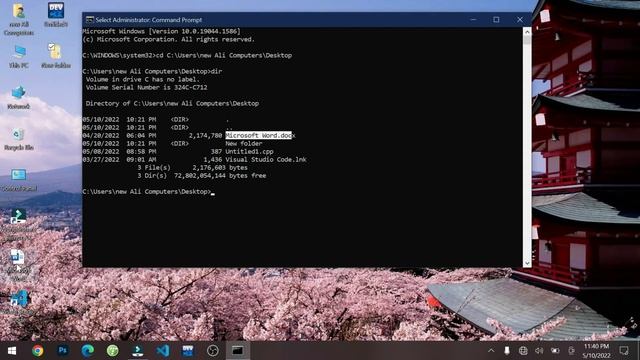Viewport: 640px width, 360px height.
Task: Minimize the Command Prompt window
Action: (x=473, y=20)
